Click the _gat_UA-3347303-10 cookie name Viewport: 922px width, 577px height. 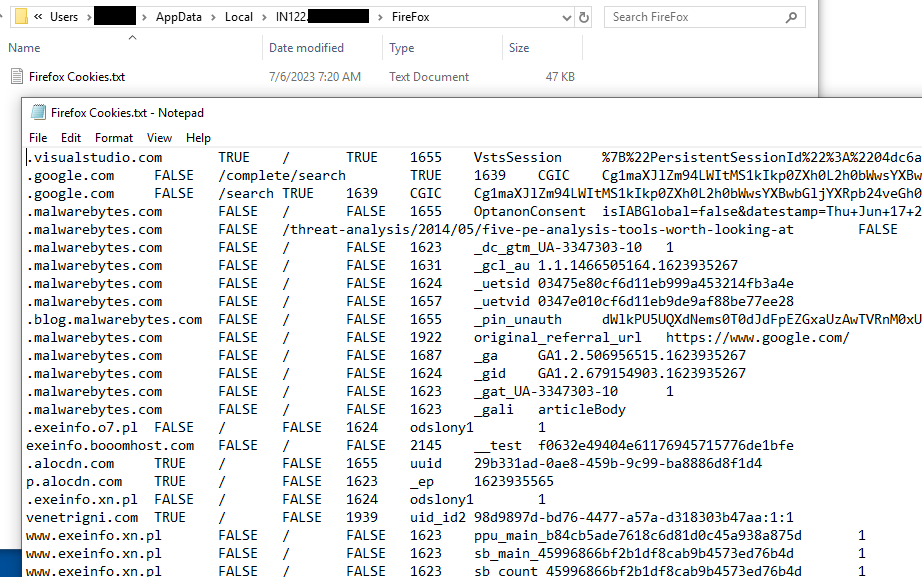point(546,392)
